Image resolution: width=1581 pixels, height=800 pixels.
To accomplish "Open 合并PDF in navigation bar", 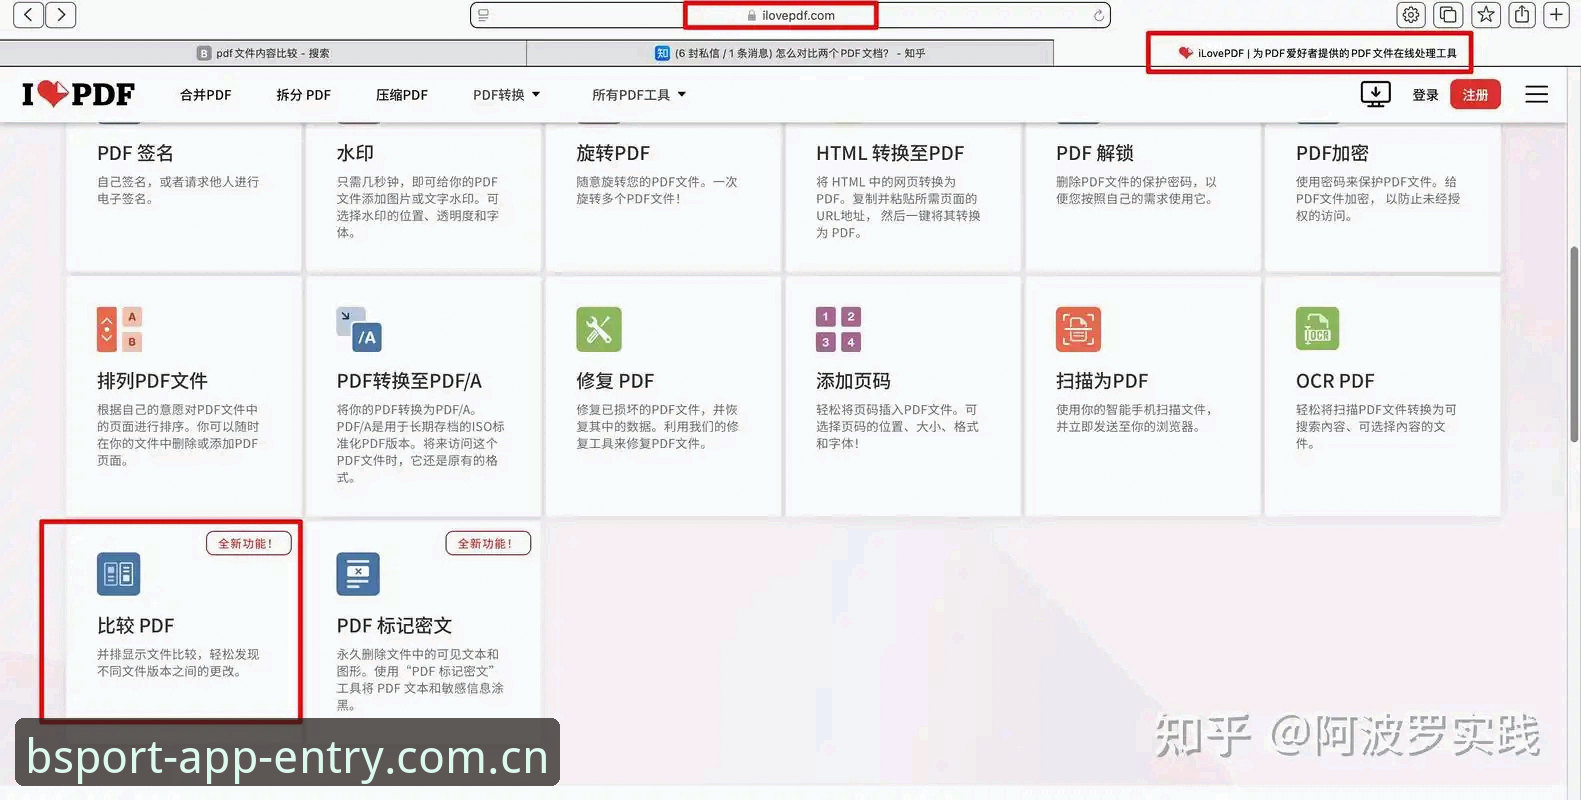I will 205,95.
